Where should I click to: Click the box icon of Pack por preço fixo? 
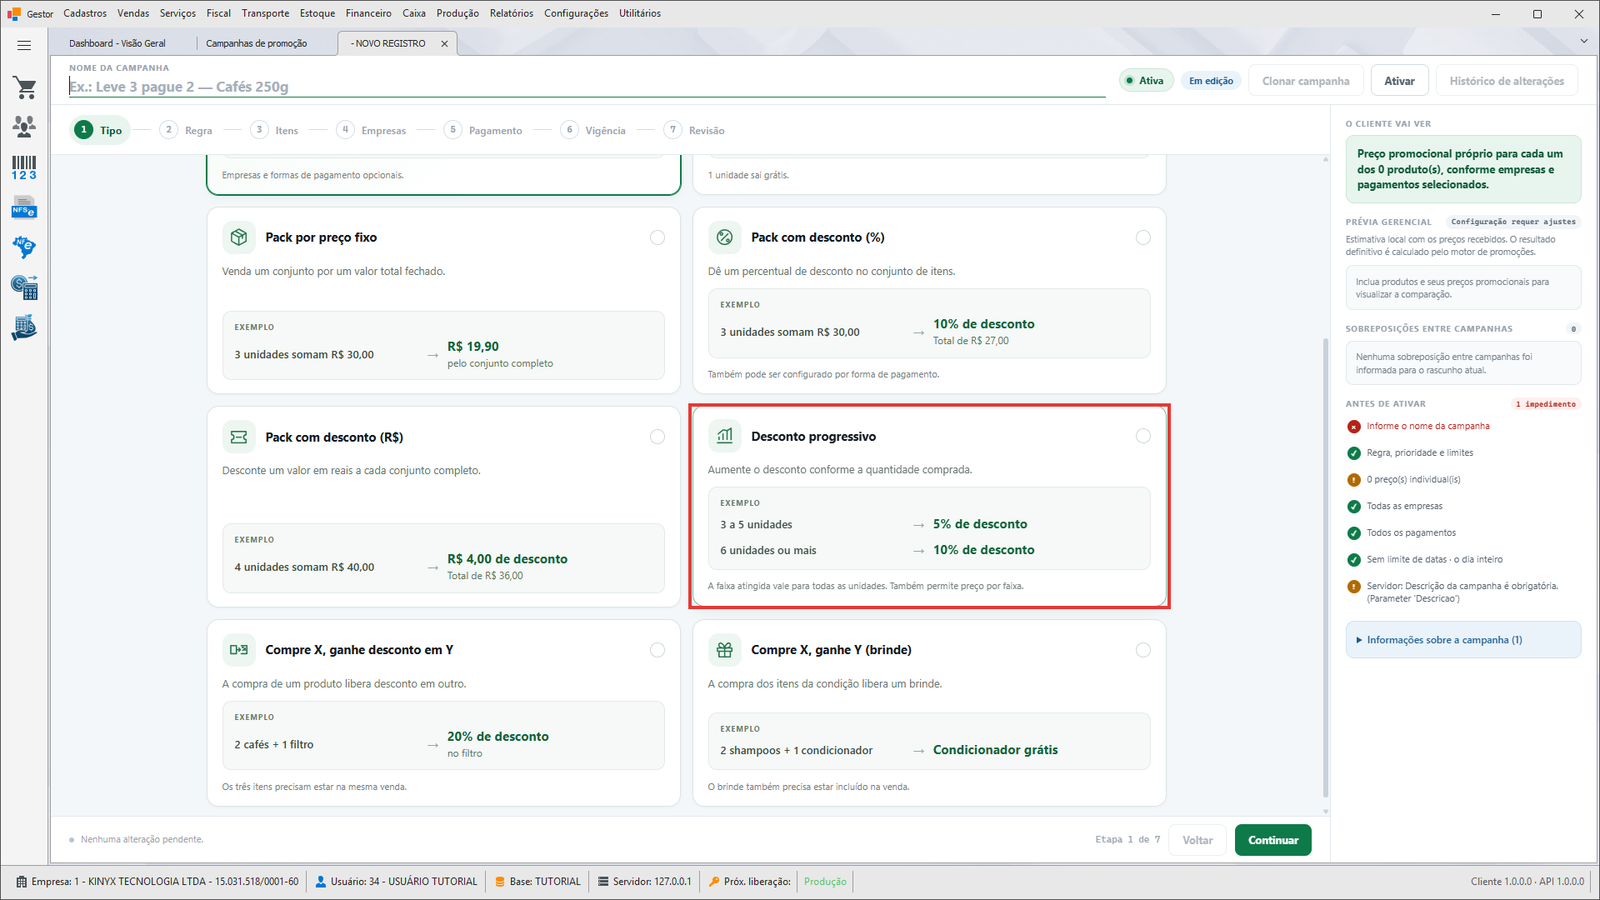coord(238,237)
